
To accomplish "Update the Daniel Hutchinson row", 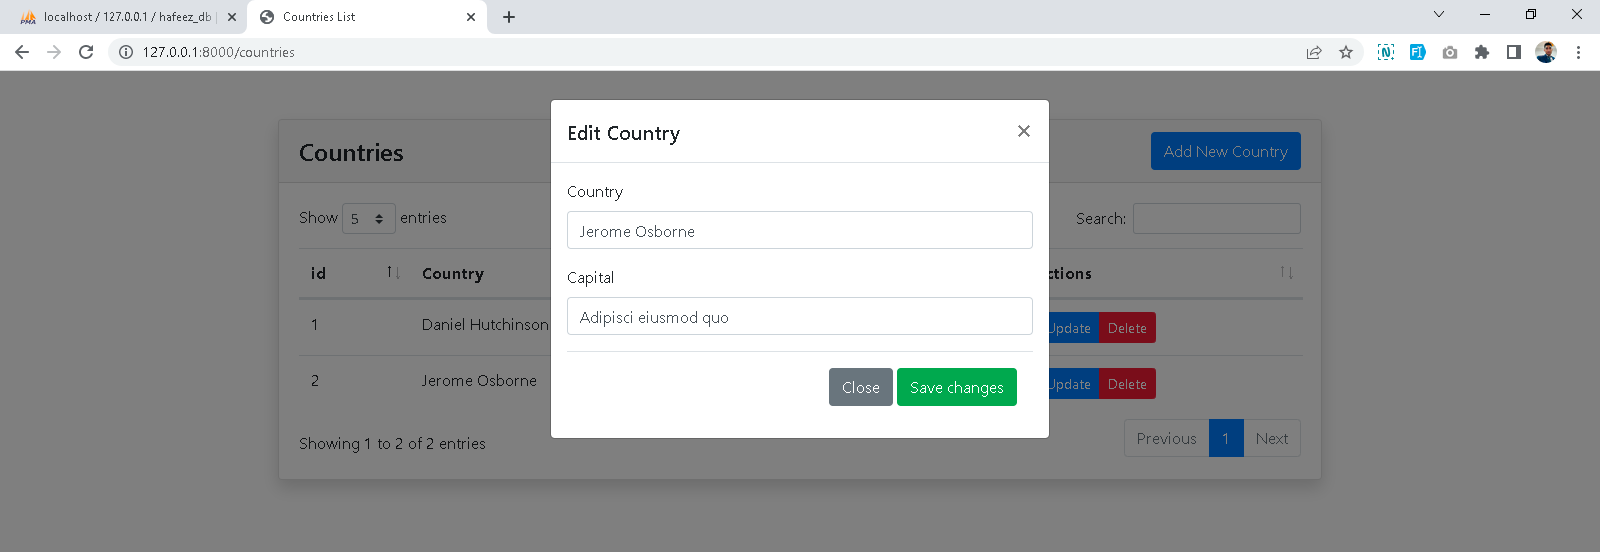I will 1073,328.
